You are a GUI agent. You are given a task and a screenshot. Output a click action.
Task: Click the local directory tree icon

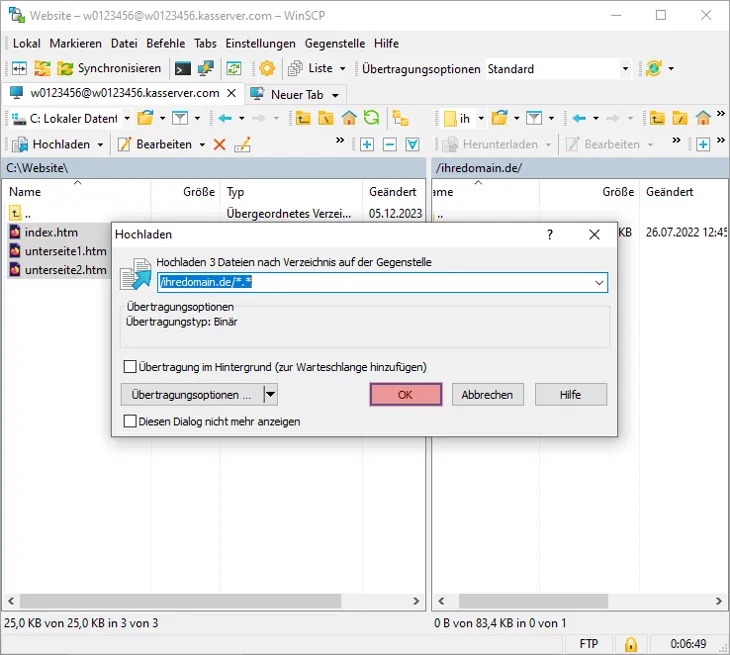(400, 118)
